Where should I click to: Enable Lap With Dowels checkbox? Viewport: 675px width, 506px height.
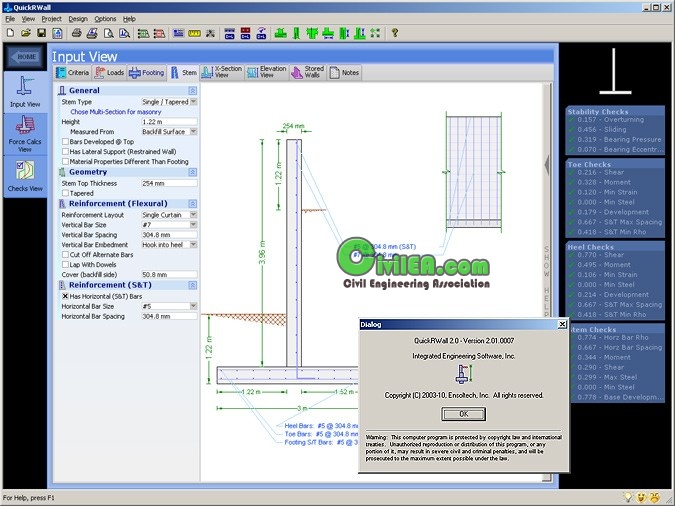pos(65,264)
